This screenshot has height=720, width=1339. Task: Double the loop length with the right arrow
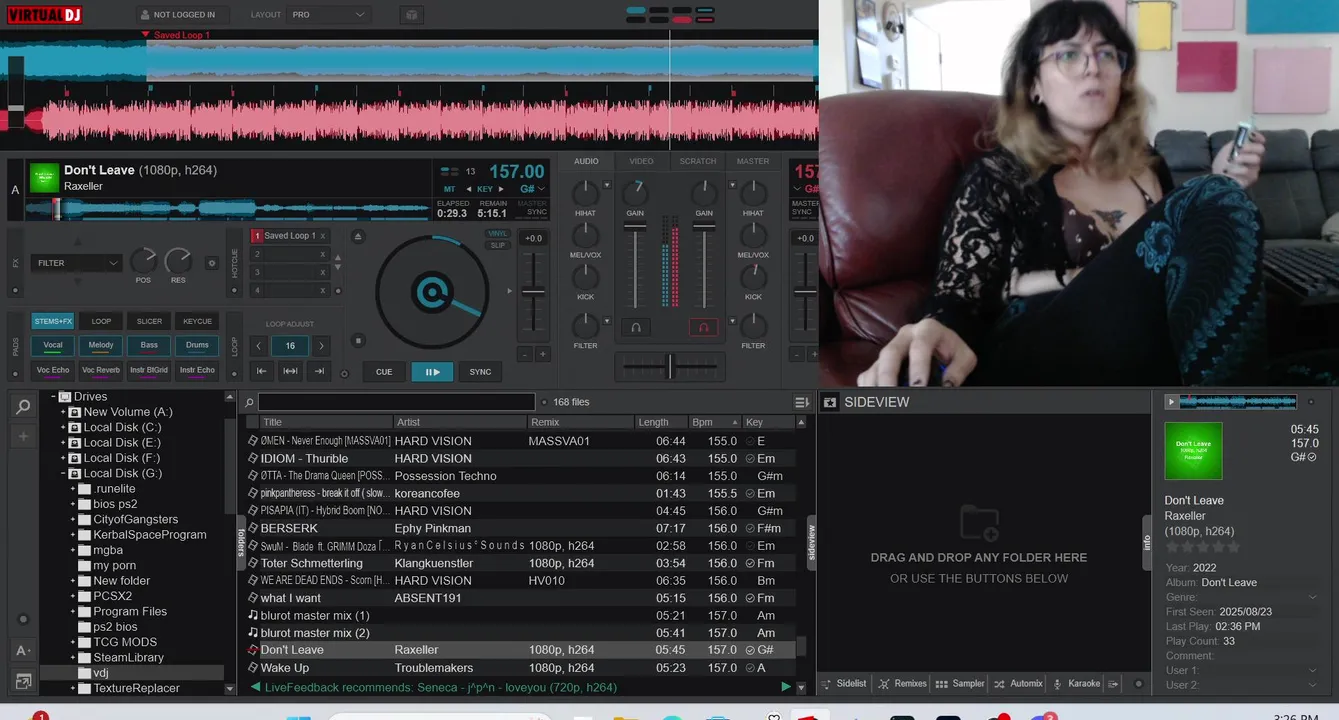[x=321, y=346]
